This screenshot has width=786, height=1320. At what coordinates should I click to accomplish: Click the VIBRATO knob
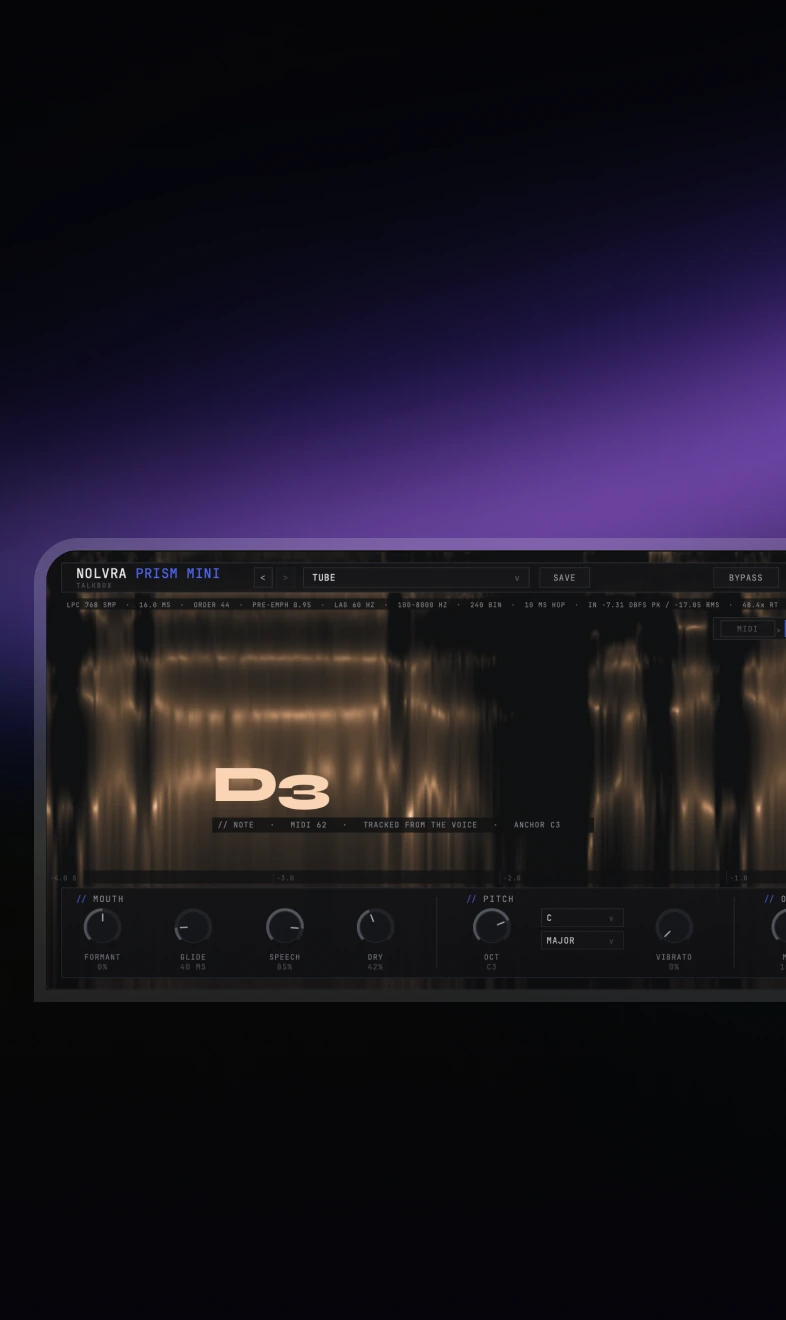[674, 926]
